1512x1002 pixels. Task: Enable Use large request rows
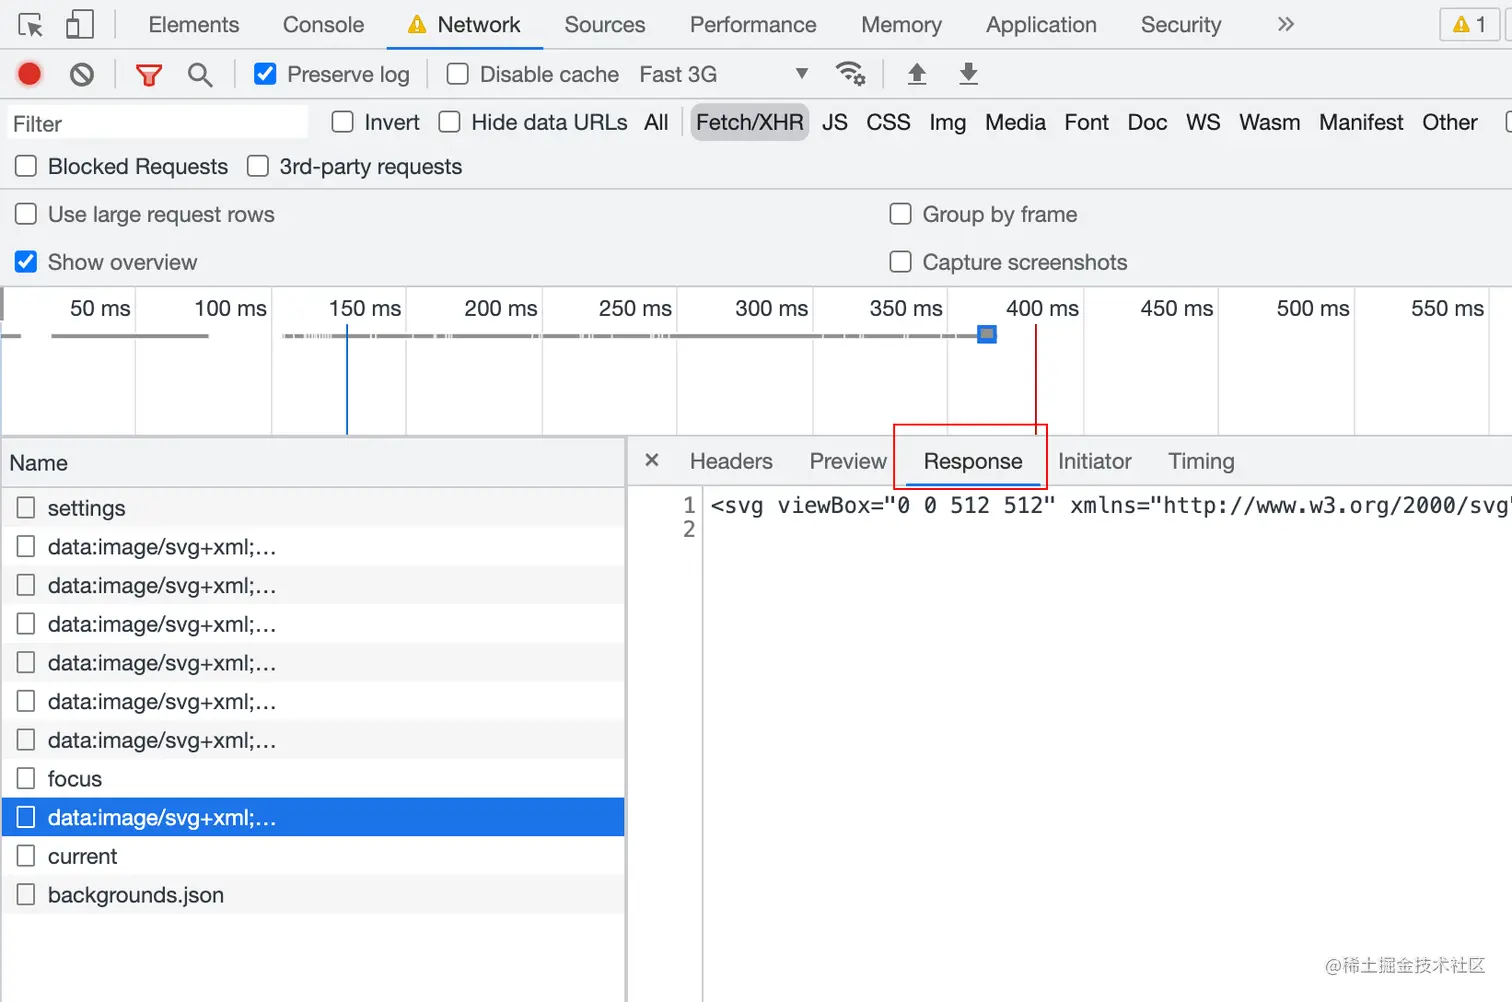coord(26,214)
